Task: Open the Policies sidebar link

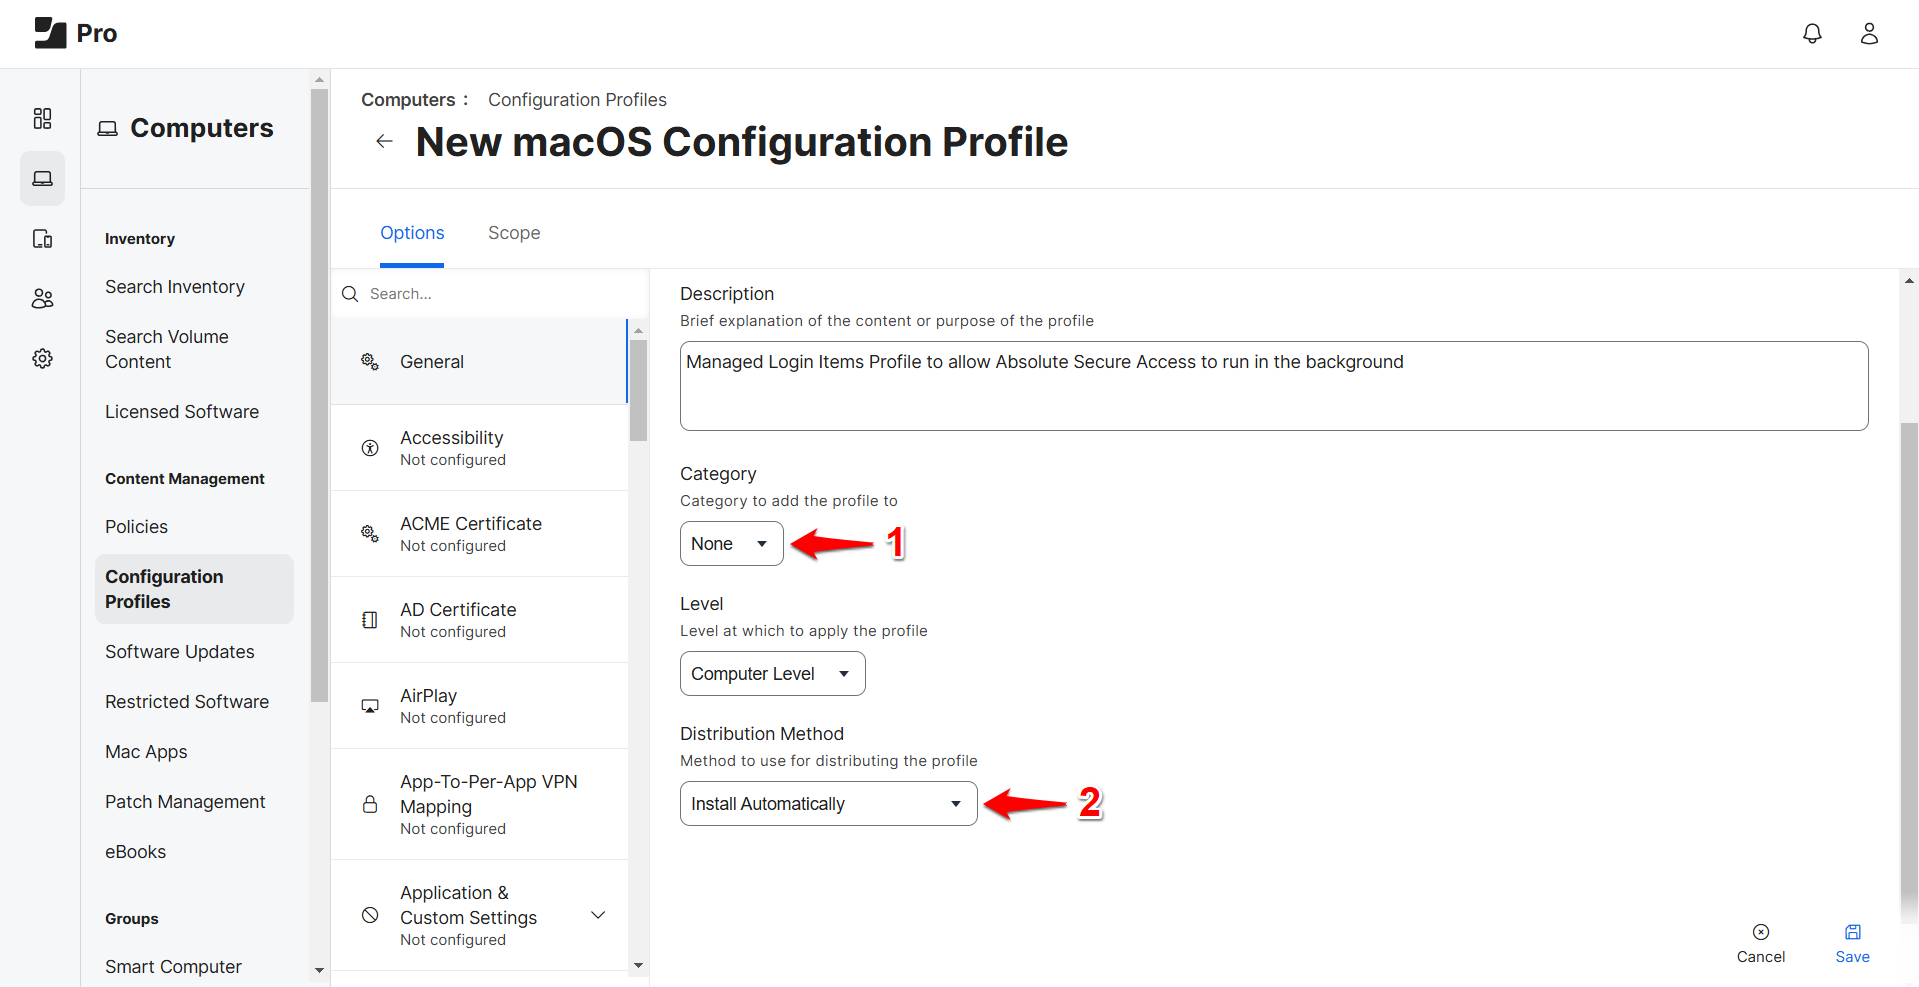Action: (136, 527)
